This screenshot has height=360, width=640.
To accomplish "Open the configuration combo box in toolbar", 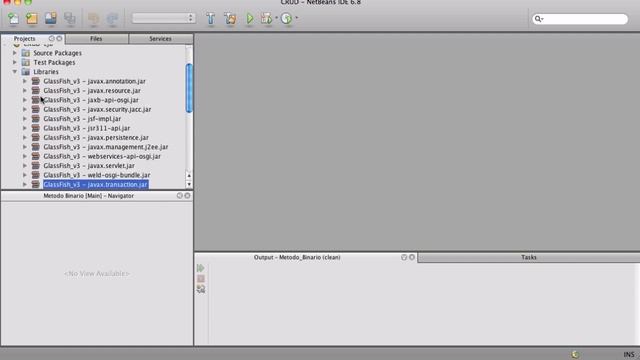I will [x=163, y=18].
